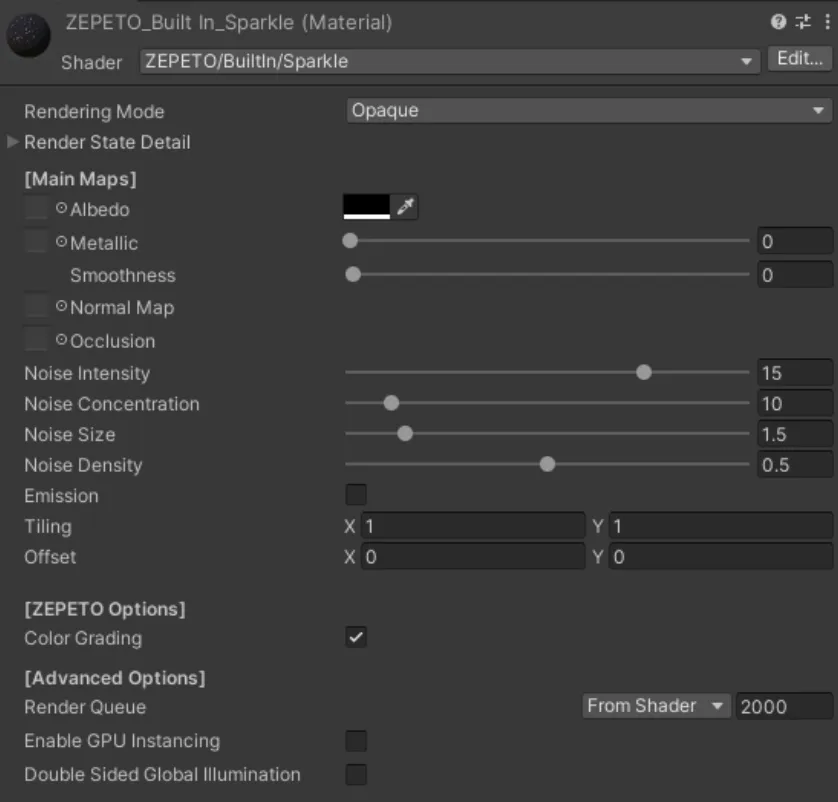Image resolution: width=838 pixels, height=802 pixels.
Task: Click the [Main Maps] section header
Action: coord(80,179)
